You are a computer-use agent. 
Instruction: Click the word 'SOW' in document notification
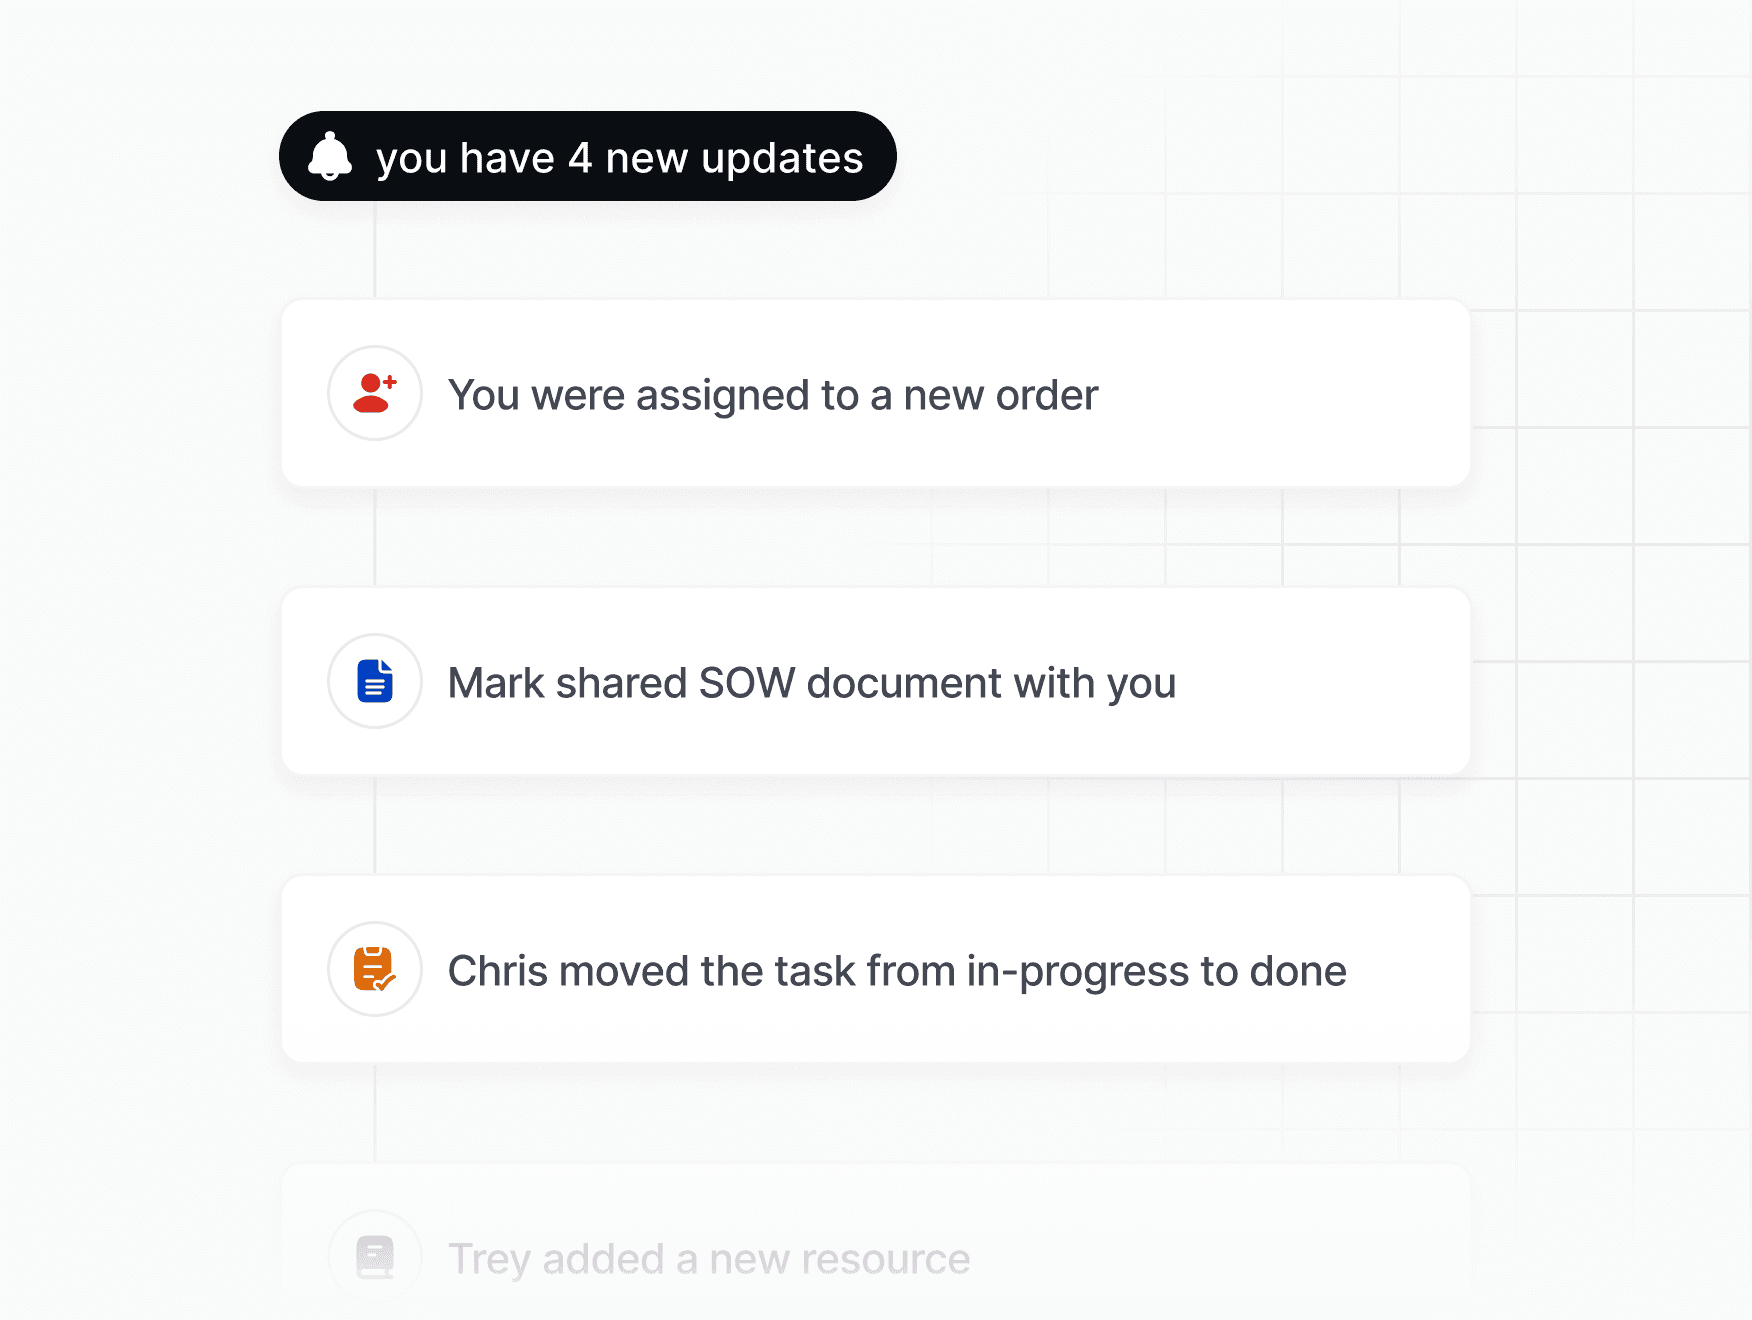pos(747,683)
